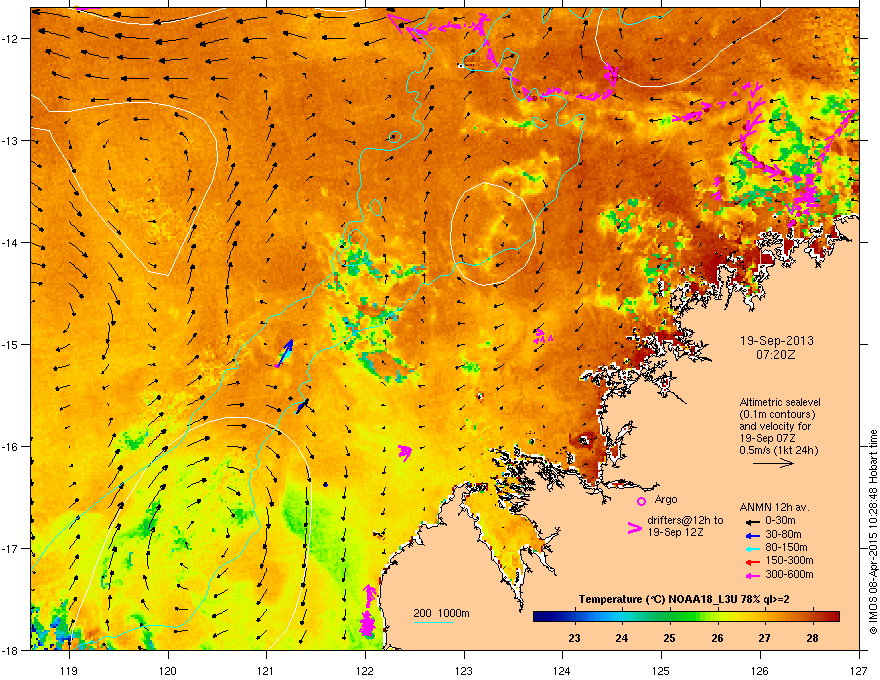This screenshot has height=680, width=880.
Task: Click the '(0.1m contours)' text
Action: pos(777,414)
